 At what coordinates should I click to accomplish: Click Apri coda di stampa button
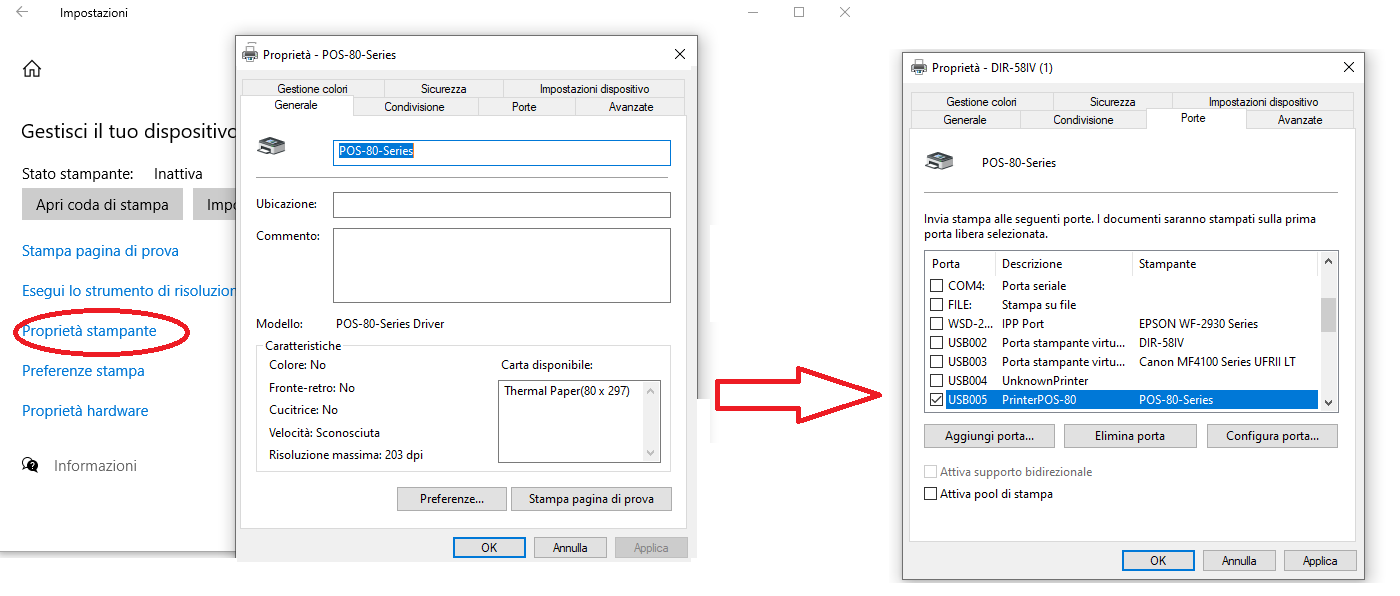point(102,205)
